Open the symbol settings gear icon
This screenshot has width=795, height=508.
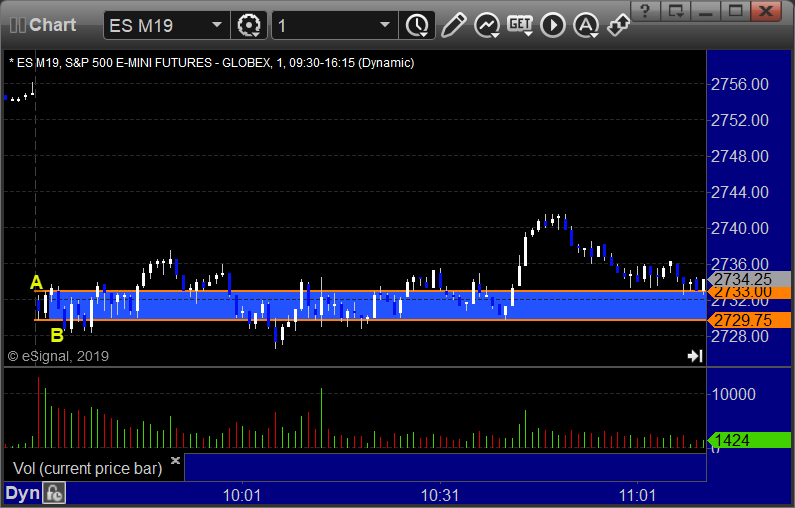pyautogui.click(x=249, y=25)
